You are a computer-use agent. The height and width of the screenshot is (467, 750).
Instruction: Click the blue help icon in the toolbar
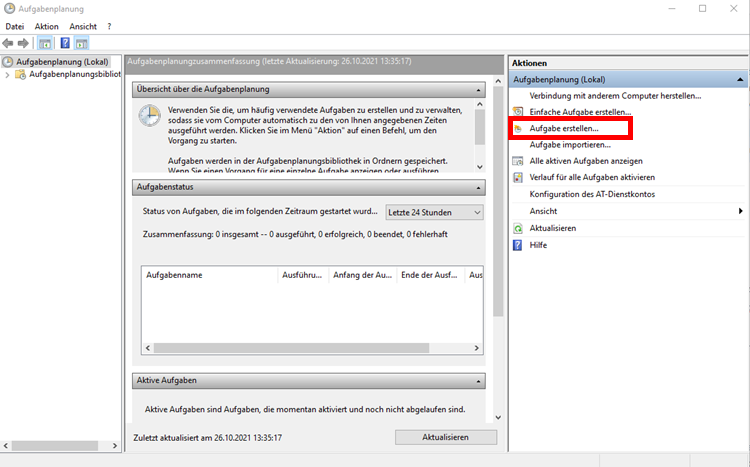point(65,43)
